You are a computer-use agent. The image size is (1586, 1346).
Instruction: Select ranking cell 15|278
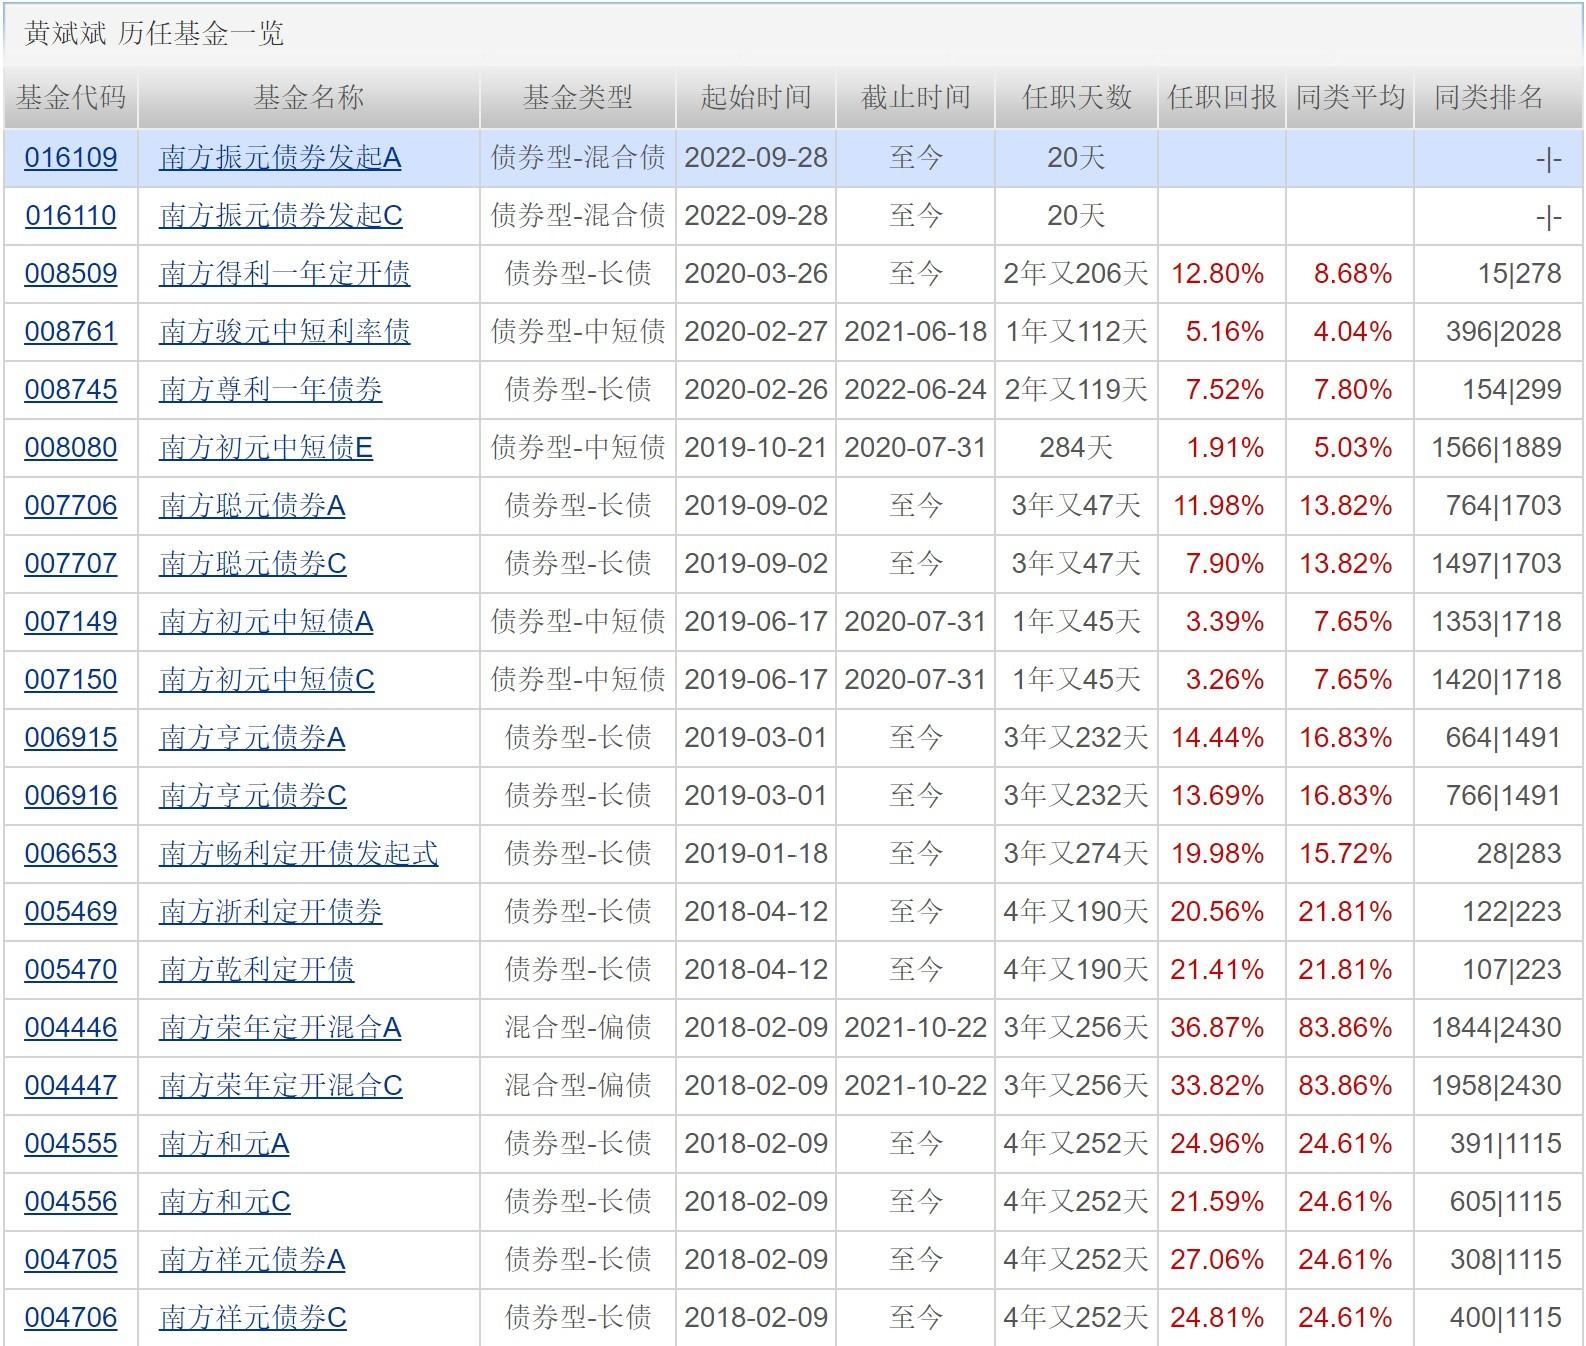[x=1519, y=274]
